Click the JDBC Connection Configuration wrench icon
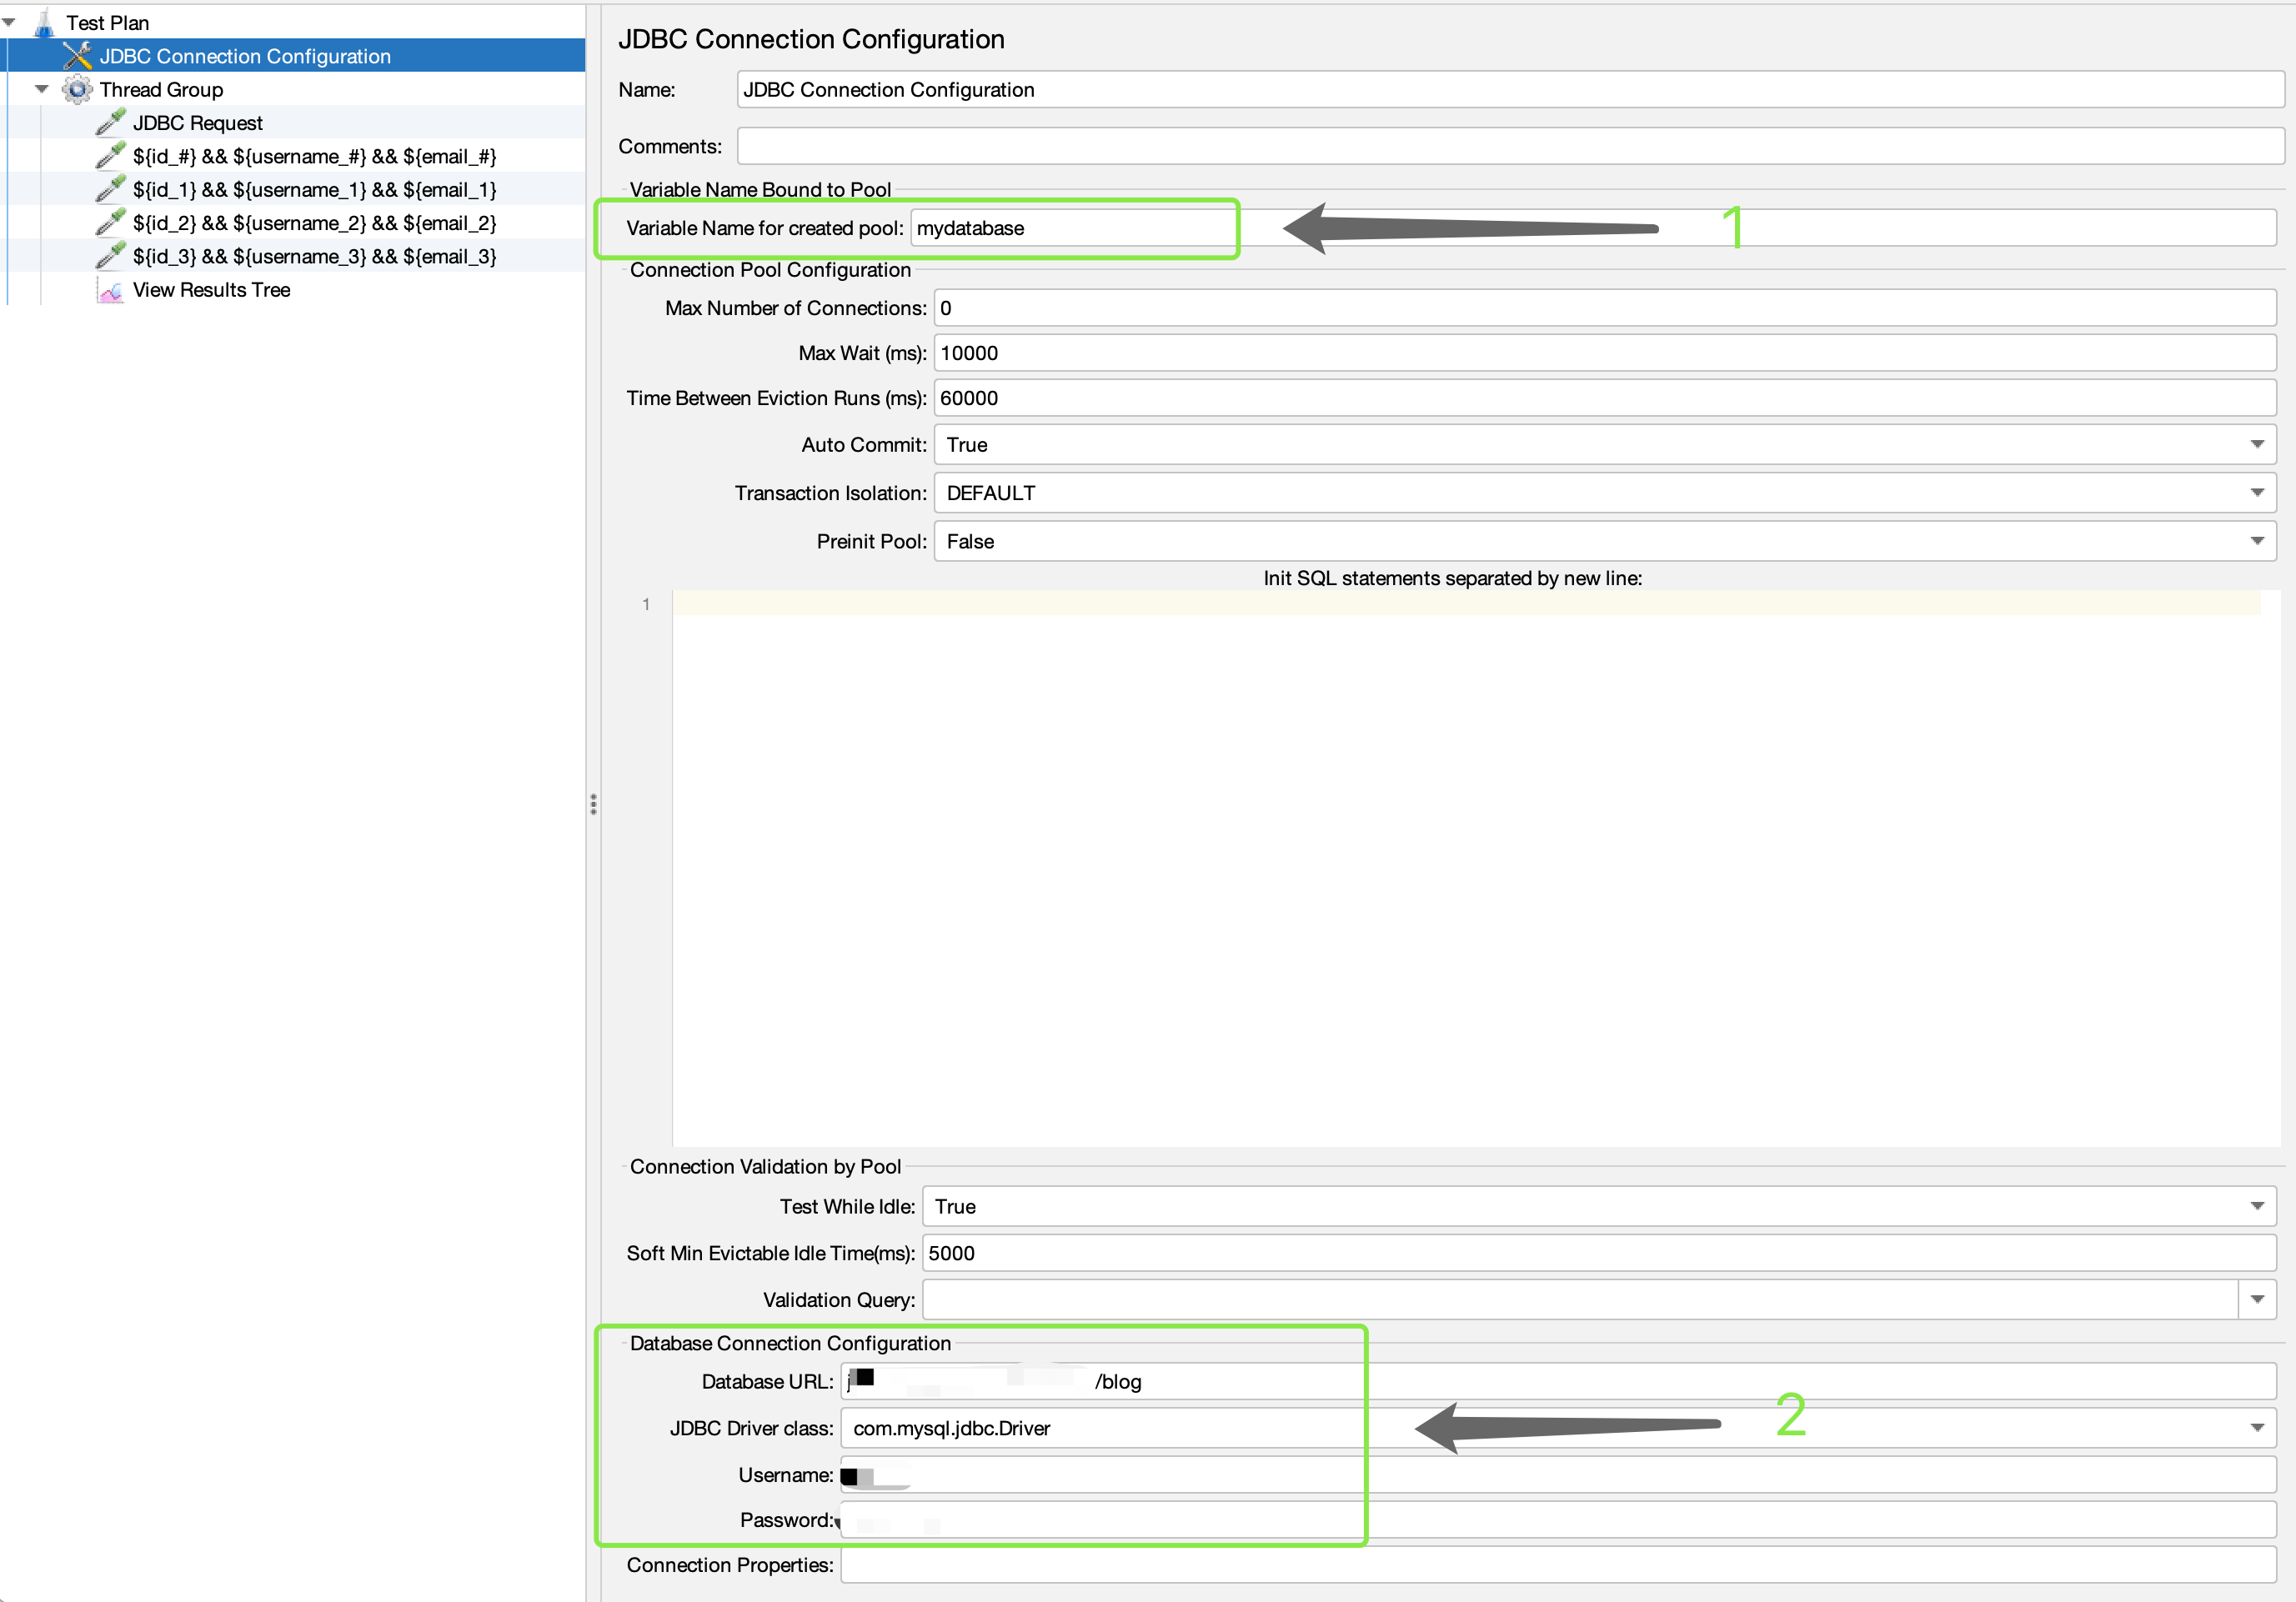 point(77,56)
